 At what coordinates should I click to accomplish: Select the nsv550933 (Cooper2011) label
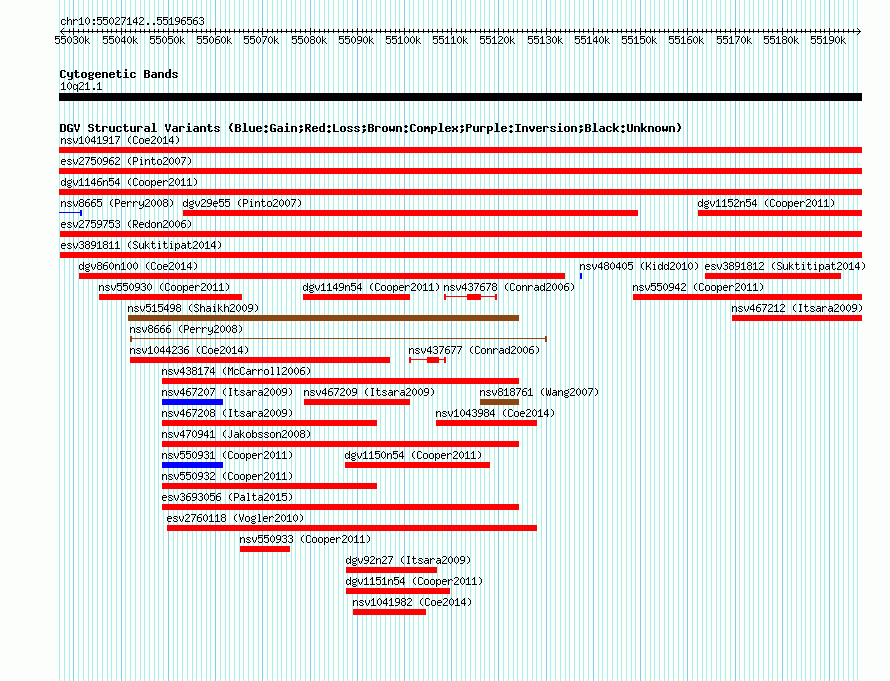[x=305, y=539]
